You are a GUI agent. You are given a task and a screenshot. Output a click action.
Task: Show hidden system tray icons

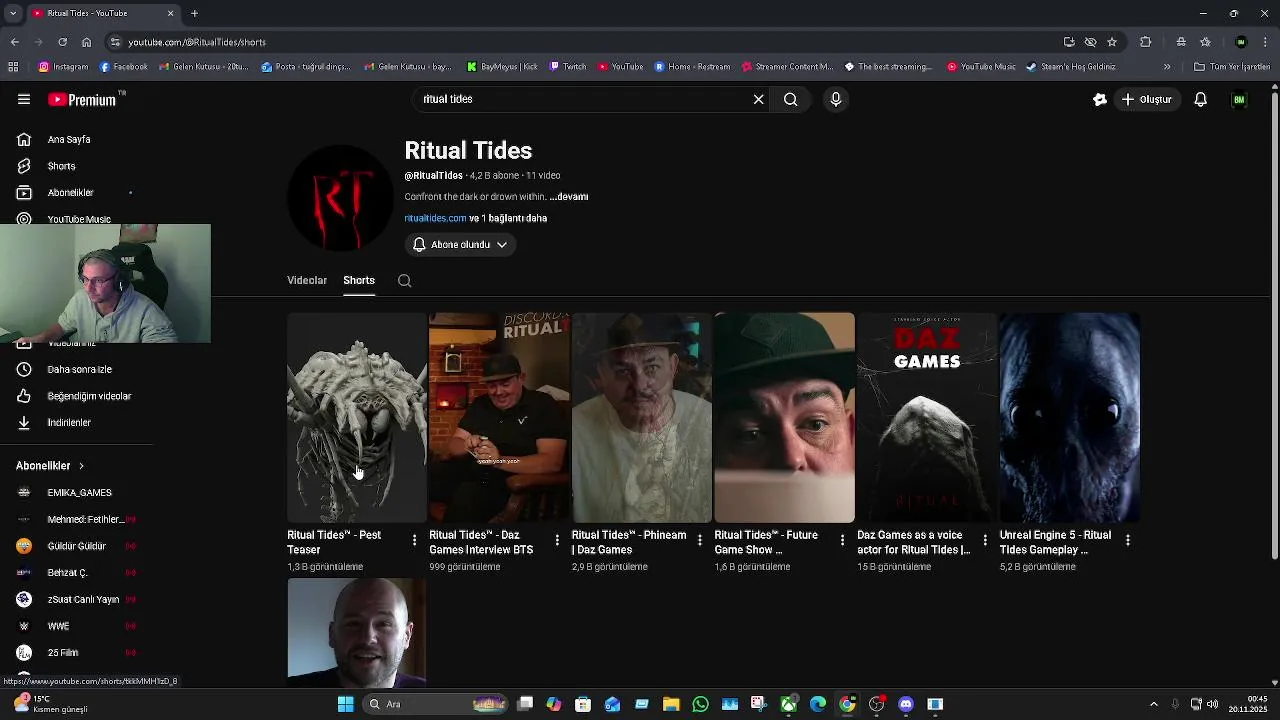[1153, 704]
